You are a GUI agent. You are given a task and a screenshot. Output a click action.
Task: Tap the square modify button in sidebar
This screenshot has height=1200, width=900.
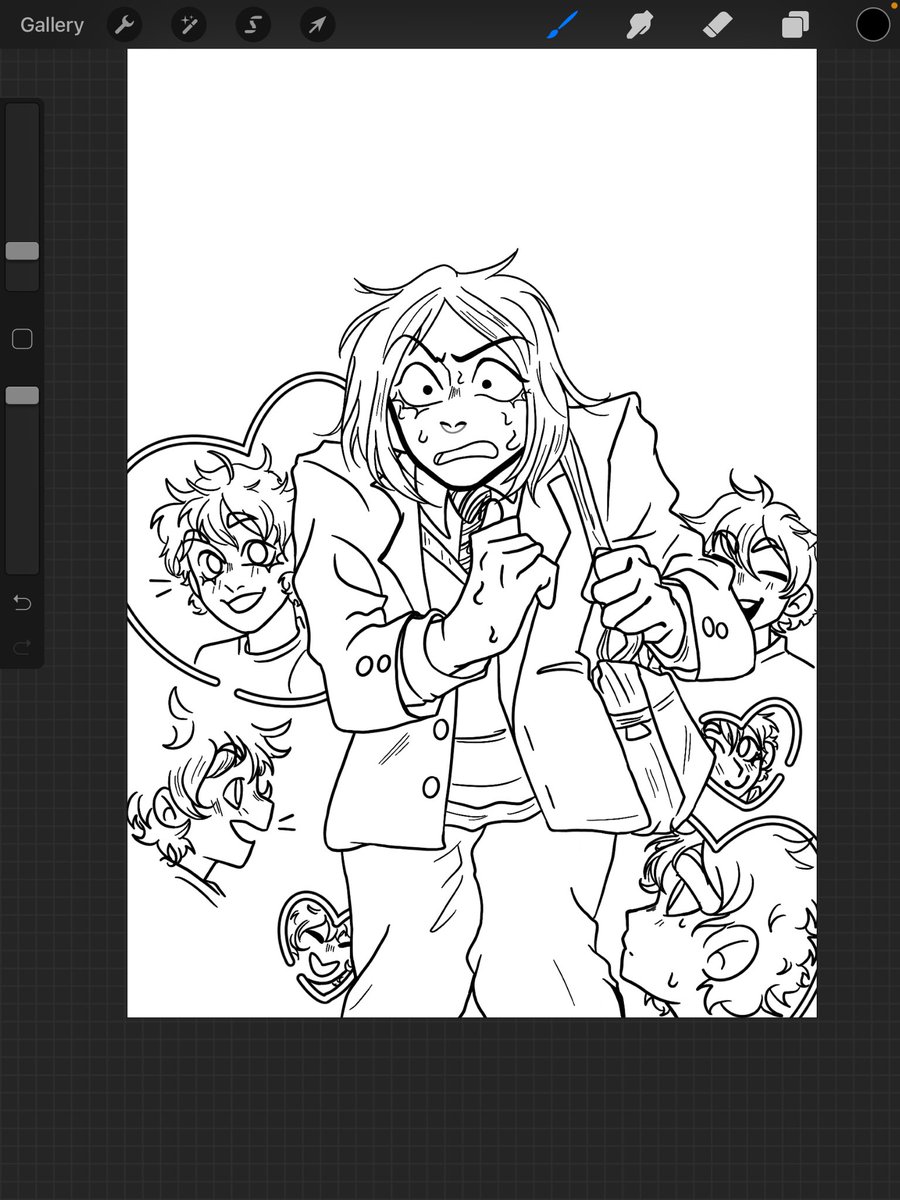pyautogui.click(x=22, y=339)
